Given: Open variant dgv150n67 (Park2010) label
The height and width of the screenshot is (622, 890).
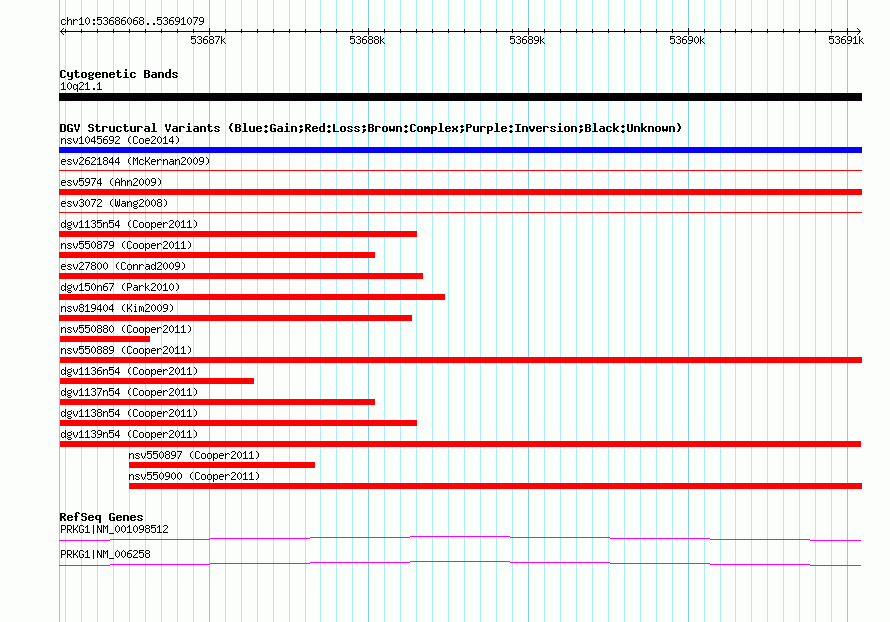Looking at the screenshot, I should pyautogui.click(x=120, y=287).
